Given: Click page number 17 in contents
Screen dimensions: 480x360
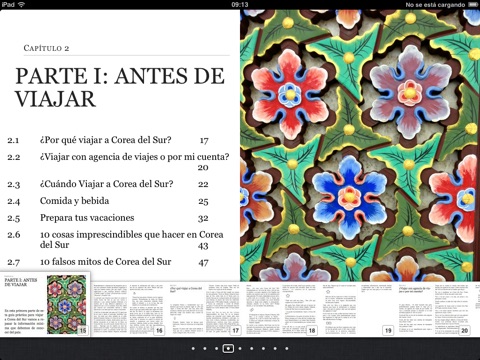Looking at the screenshot, I should point(204,141).
